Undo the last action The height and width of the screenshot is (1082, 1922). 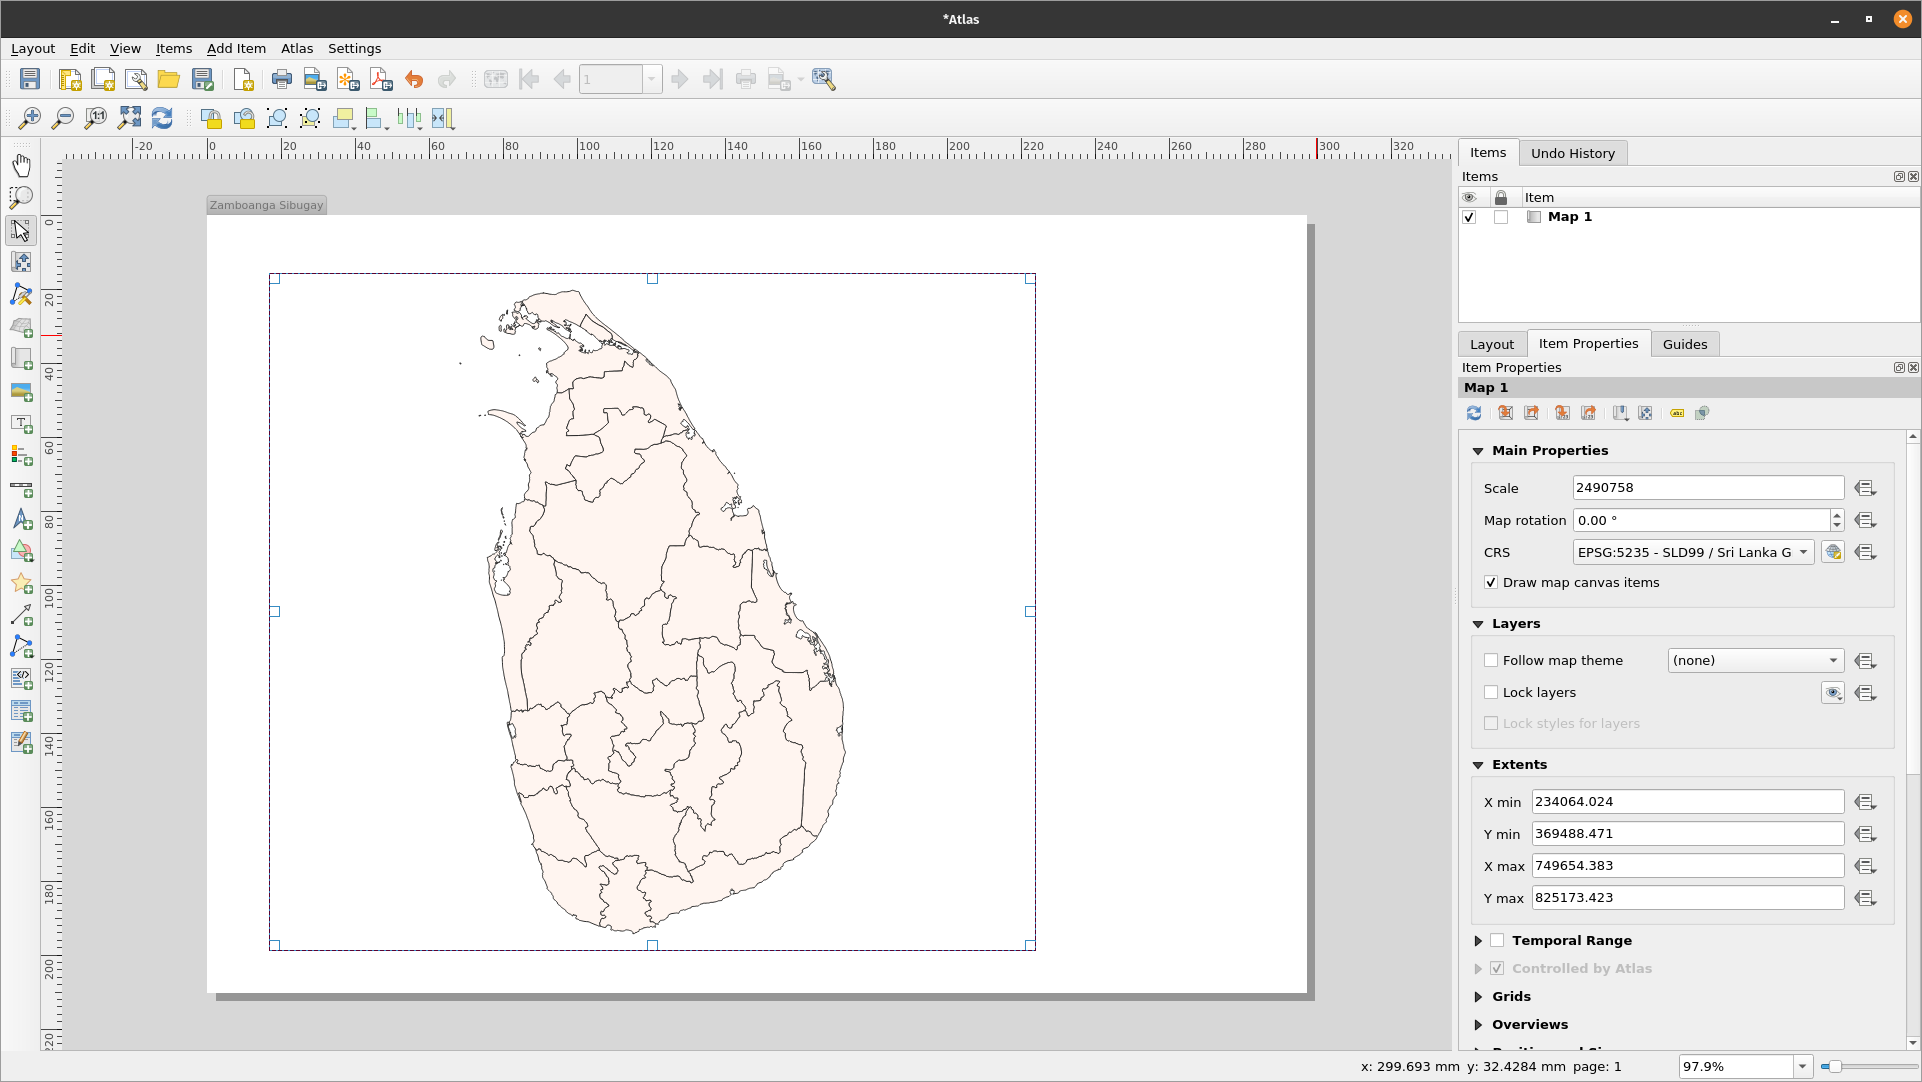click(x=414, y=80)
